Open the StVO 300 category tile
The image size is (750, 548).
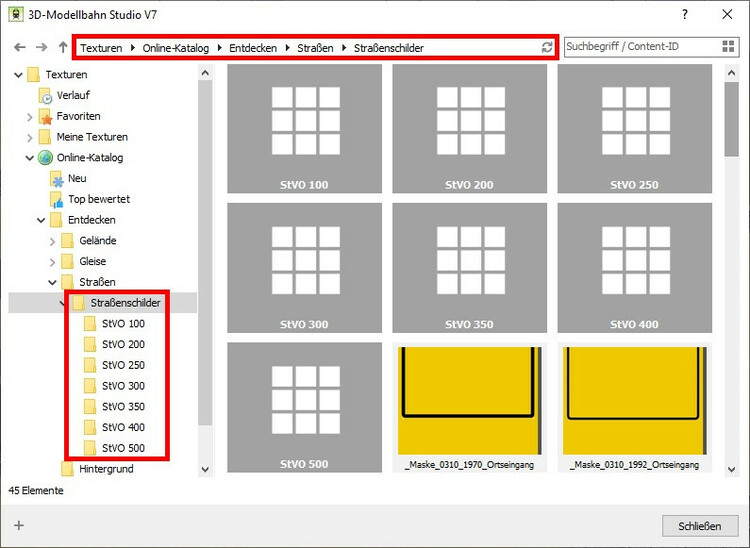coord(304,268)
